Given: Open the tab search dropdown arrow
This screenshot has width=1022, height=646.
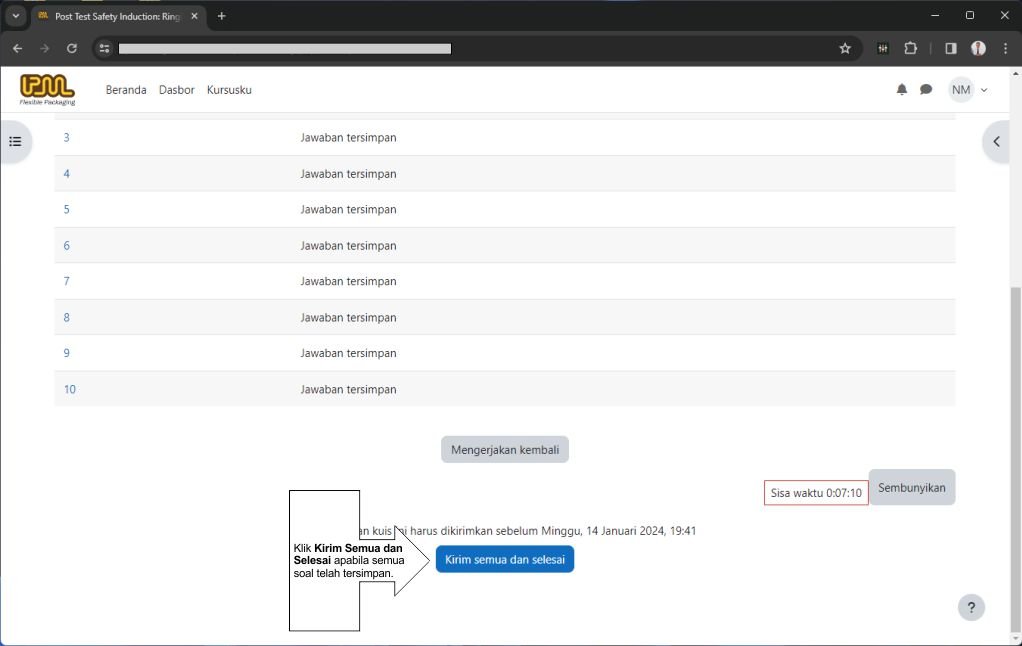Looking at the screenshot, I should click(16, 16).
